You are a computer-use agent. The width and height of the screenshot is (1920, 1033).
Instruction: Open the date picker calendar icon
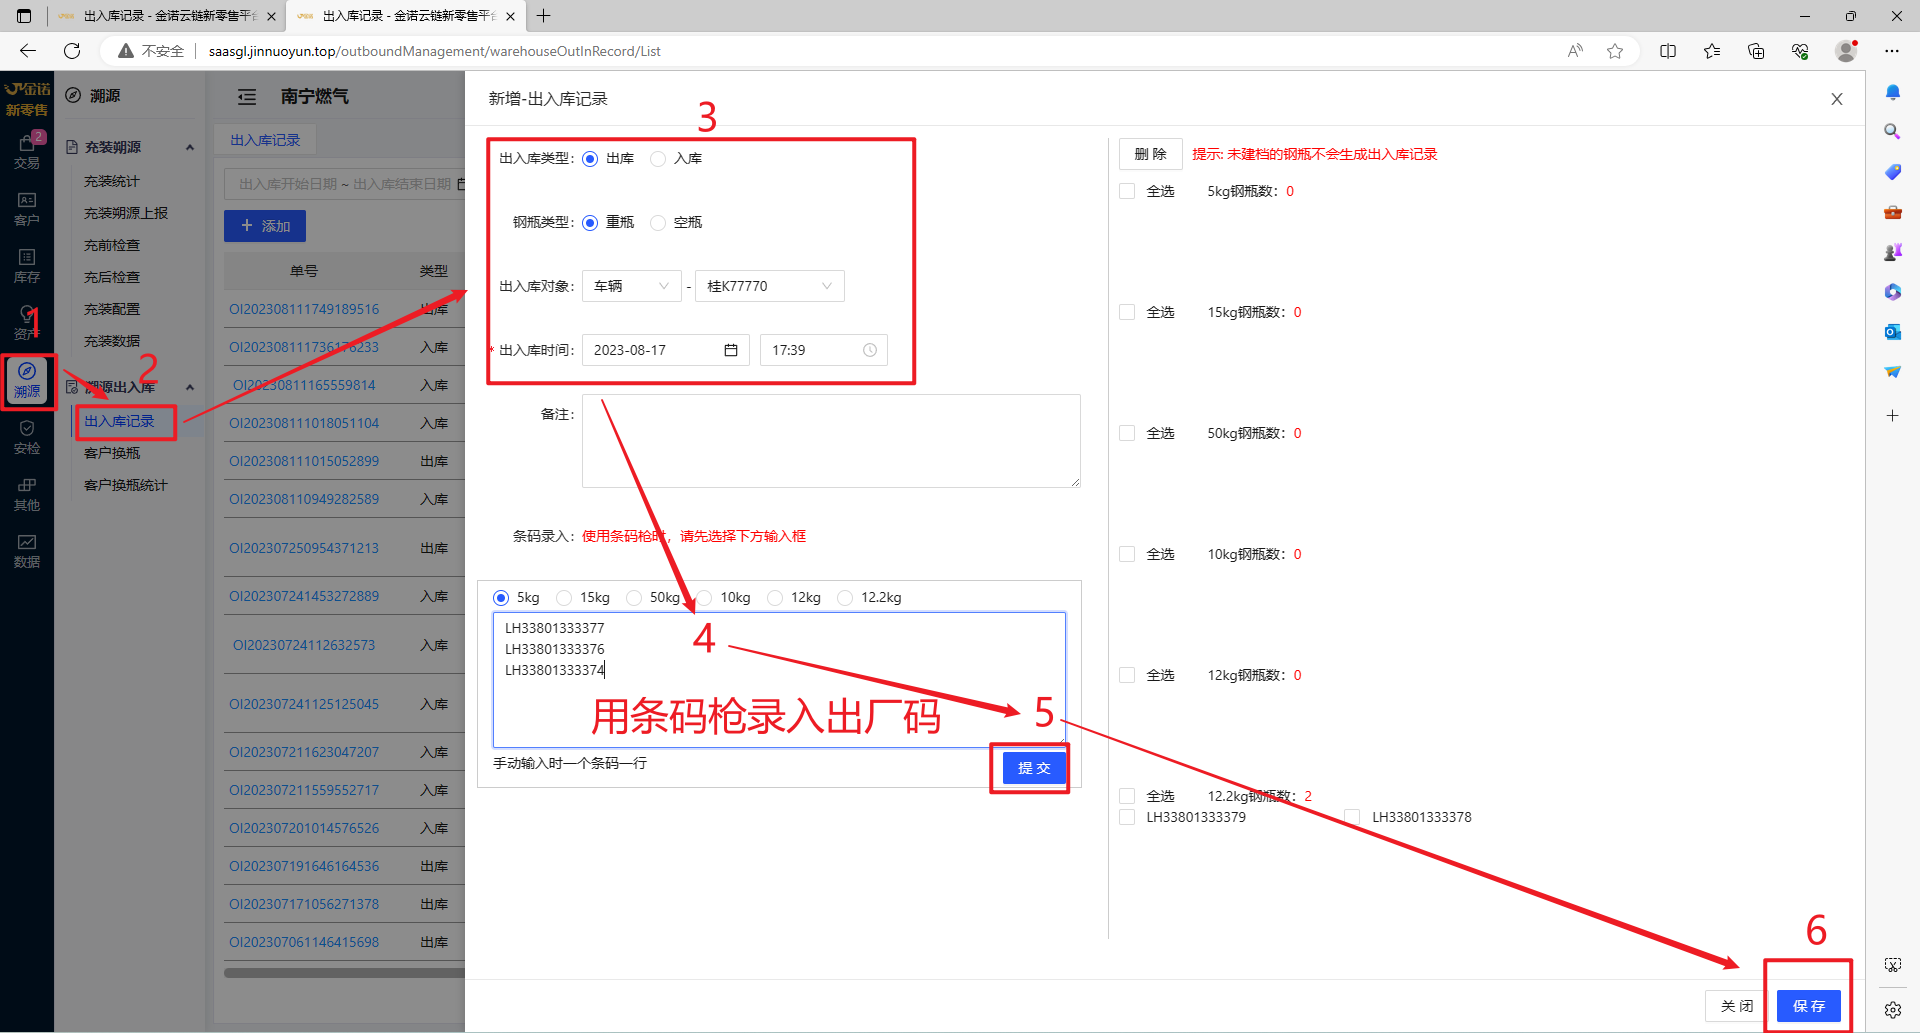[731, 350]
